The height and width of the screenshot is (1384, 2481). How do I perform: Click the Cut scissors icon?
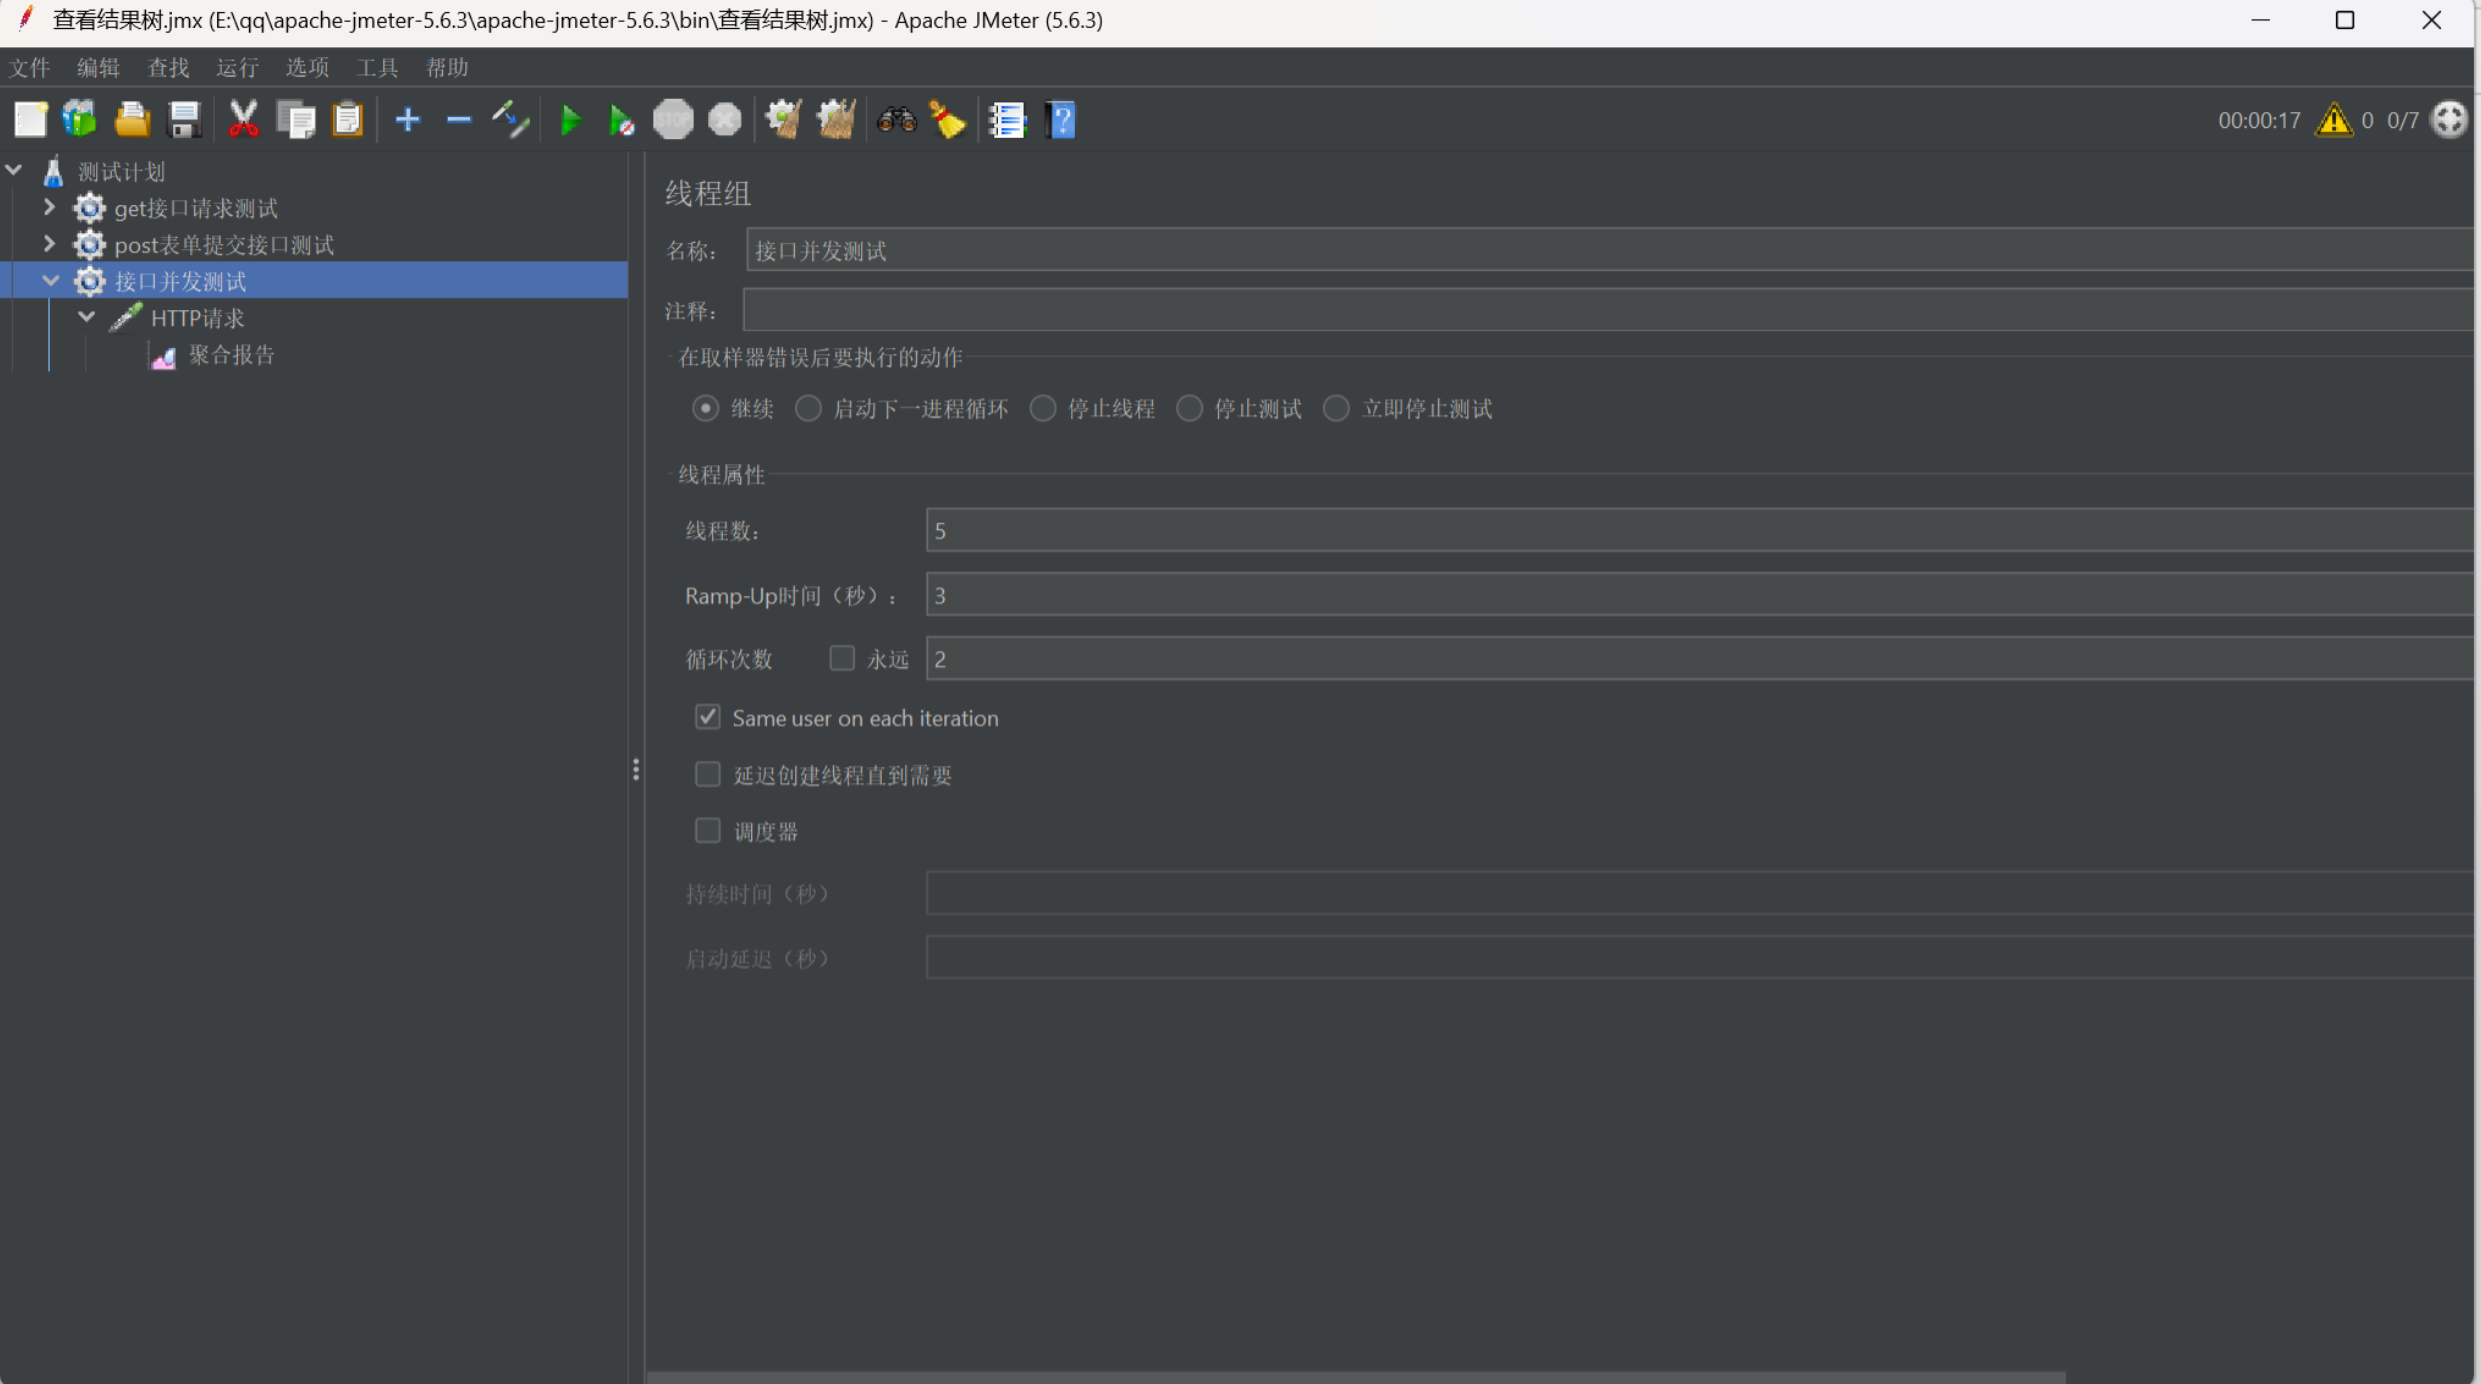243,120
